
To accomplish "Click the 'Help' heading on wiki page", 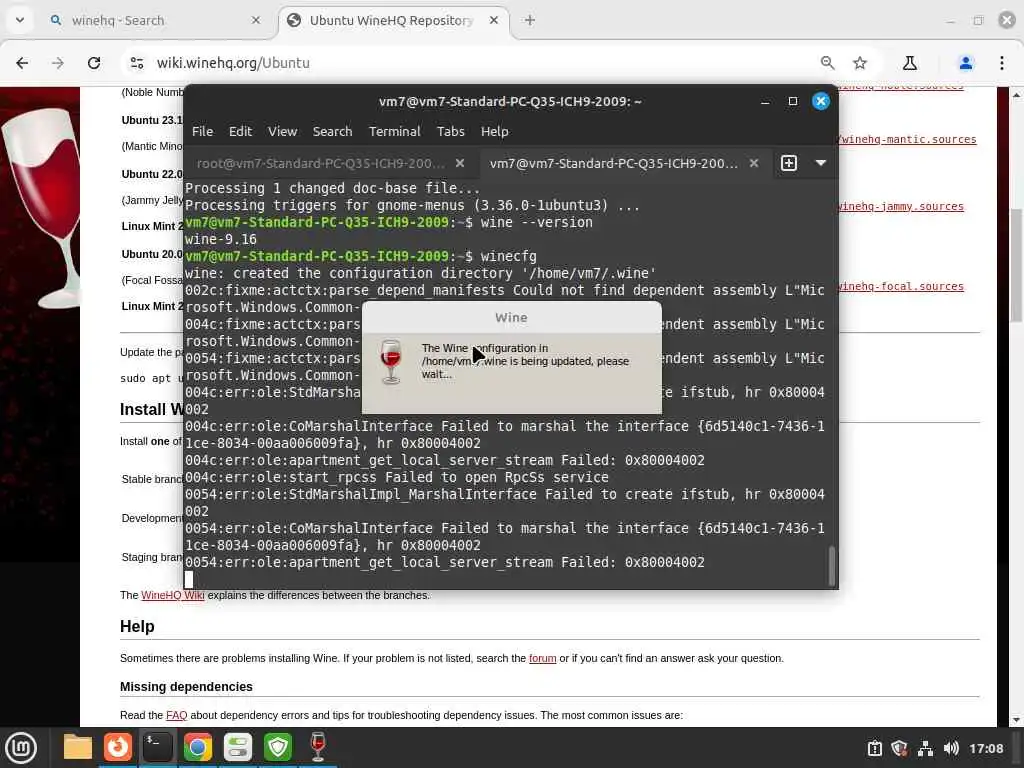I will pyautogui.click(x=137, y=627).
